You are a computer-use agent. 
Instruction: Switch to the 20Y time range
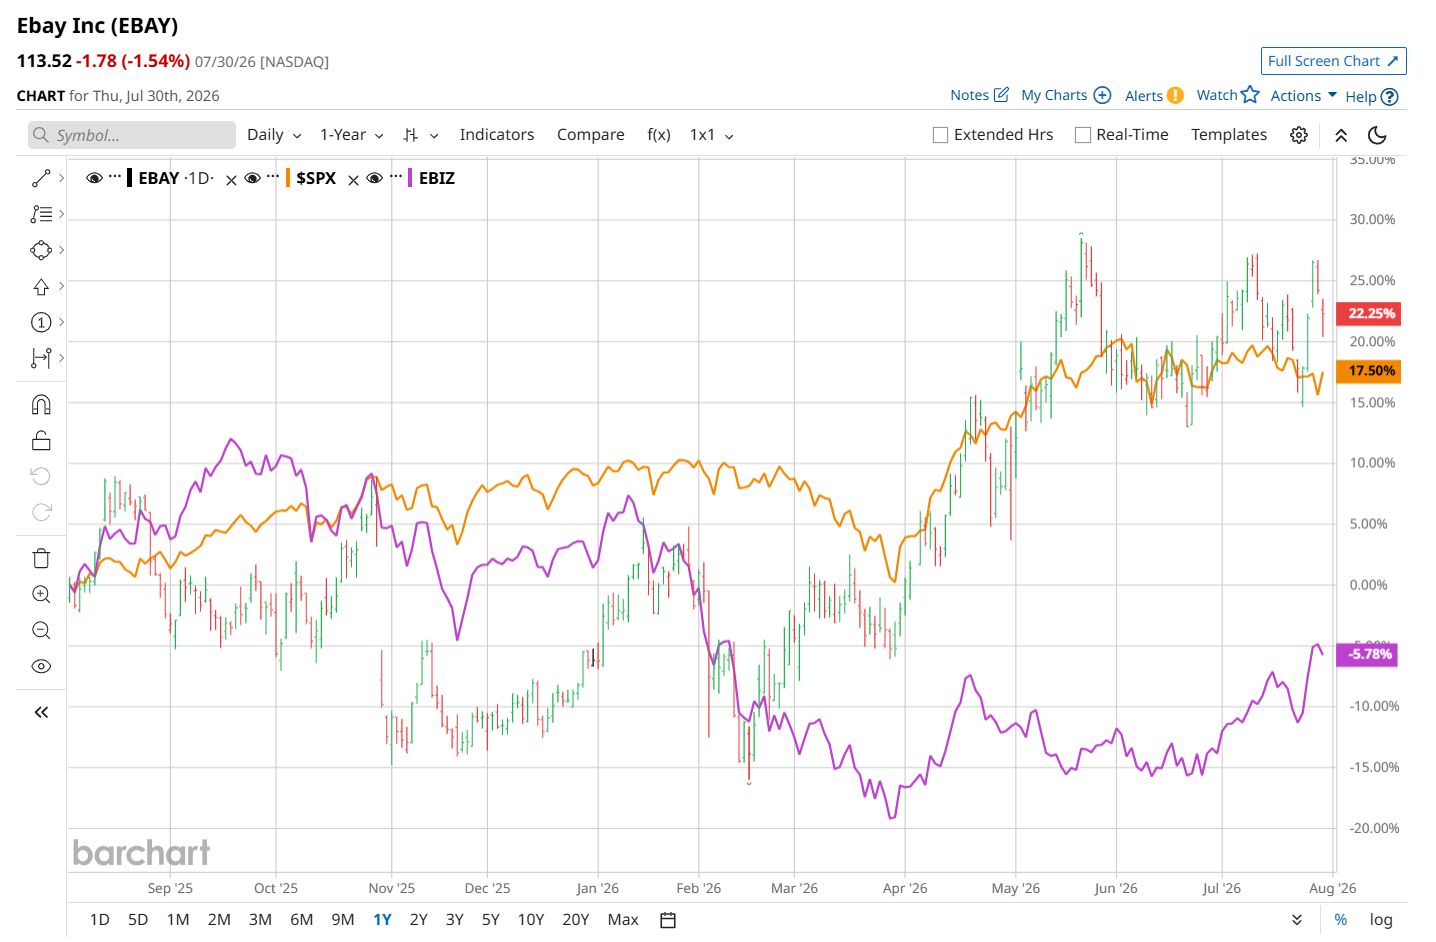pos(575,920)
